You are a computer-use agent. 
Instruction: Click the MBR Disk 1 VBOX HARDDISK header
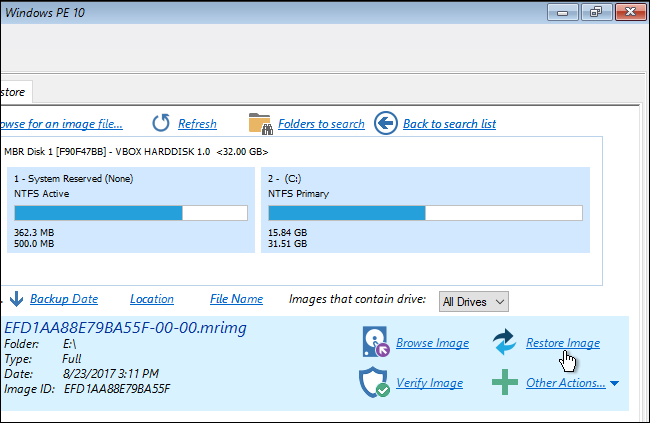pyautogui.click(x=136, y=152)
